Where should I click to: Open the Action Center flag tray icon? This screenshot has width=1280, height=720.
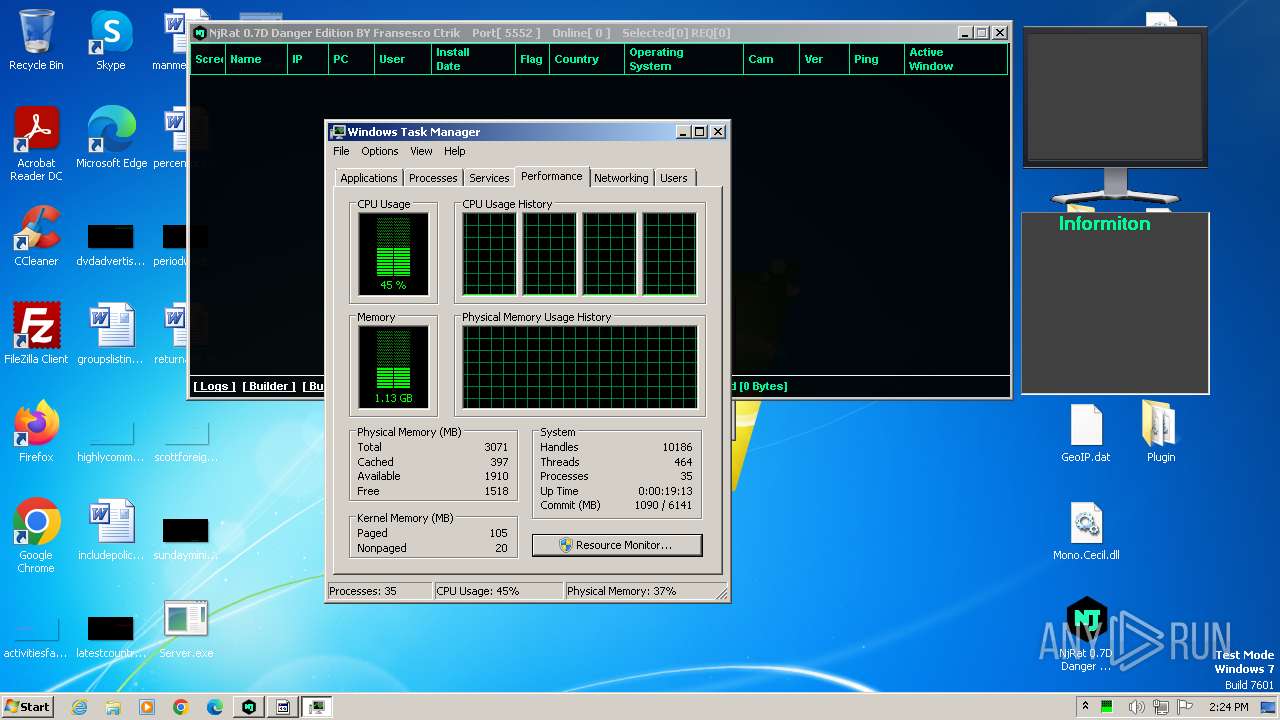(1185, 707)
